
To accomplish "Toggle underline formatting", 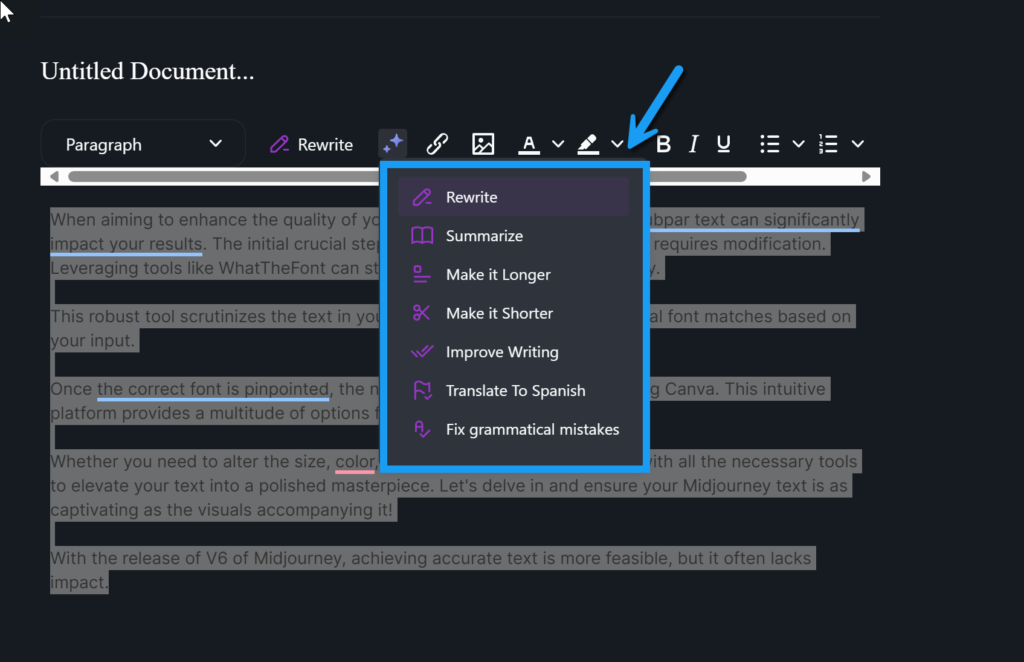I will [x=724, y=144].
